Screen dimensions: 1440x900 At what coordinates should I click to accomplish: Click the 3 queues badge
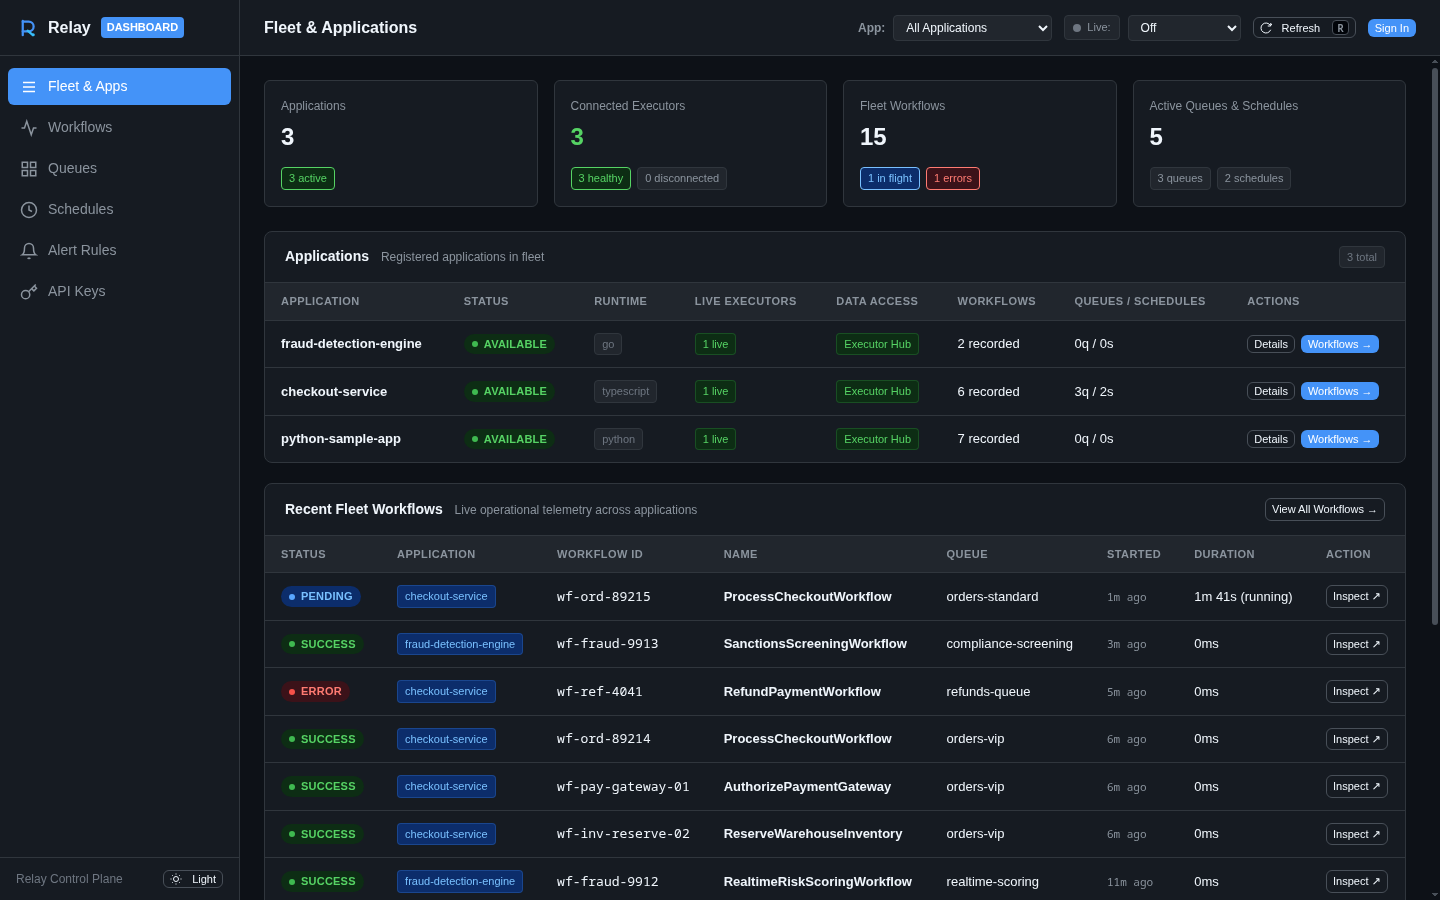1180,178
